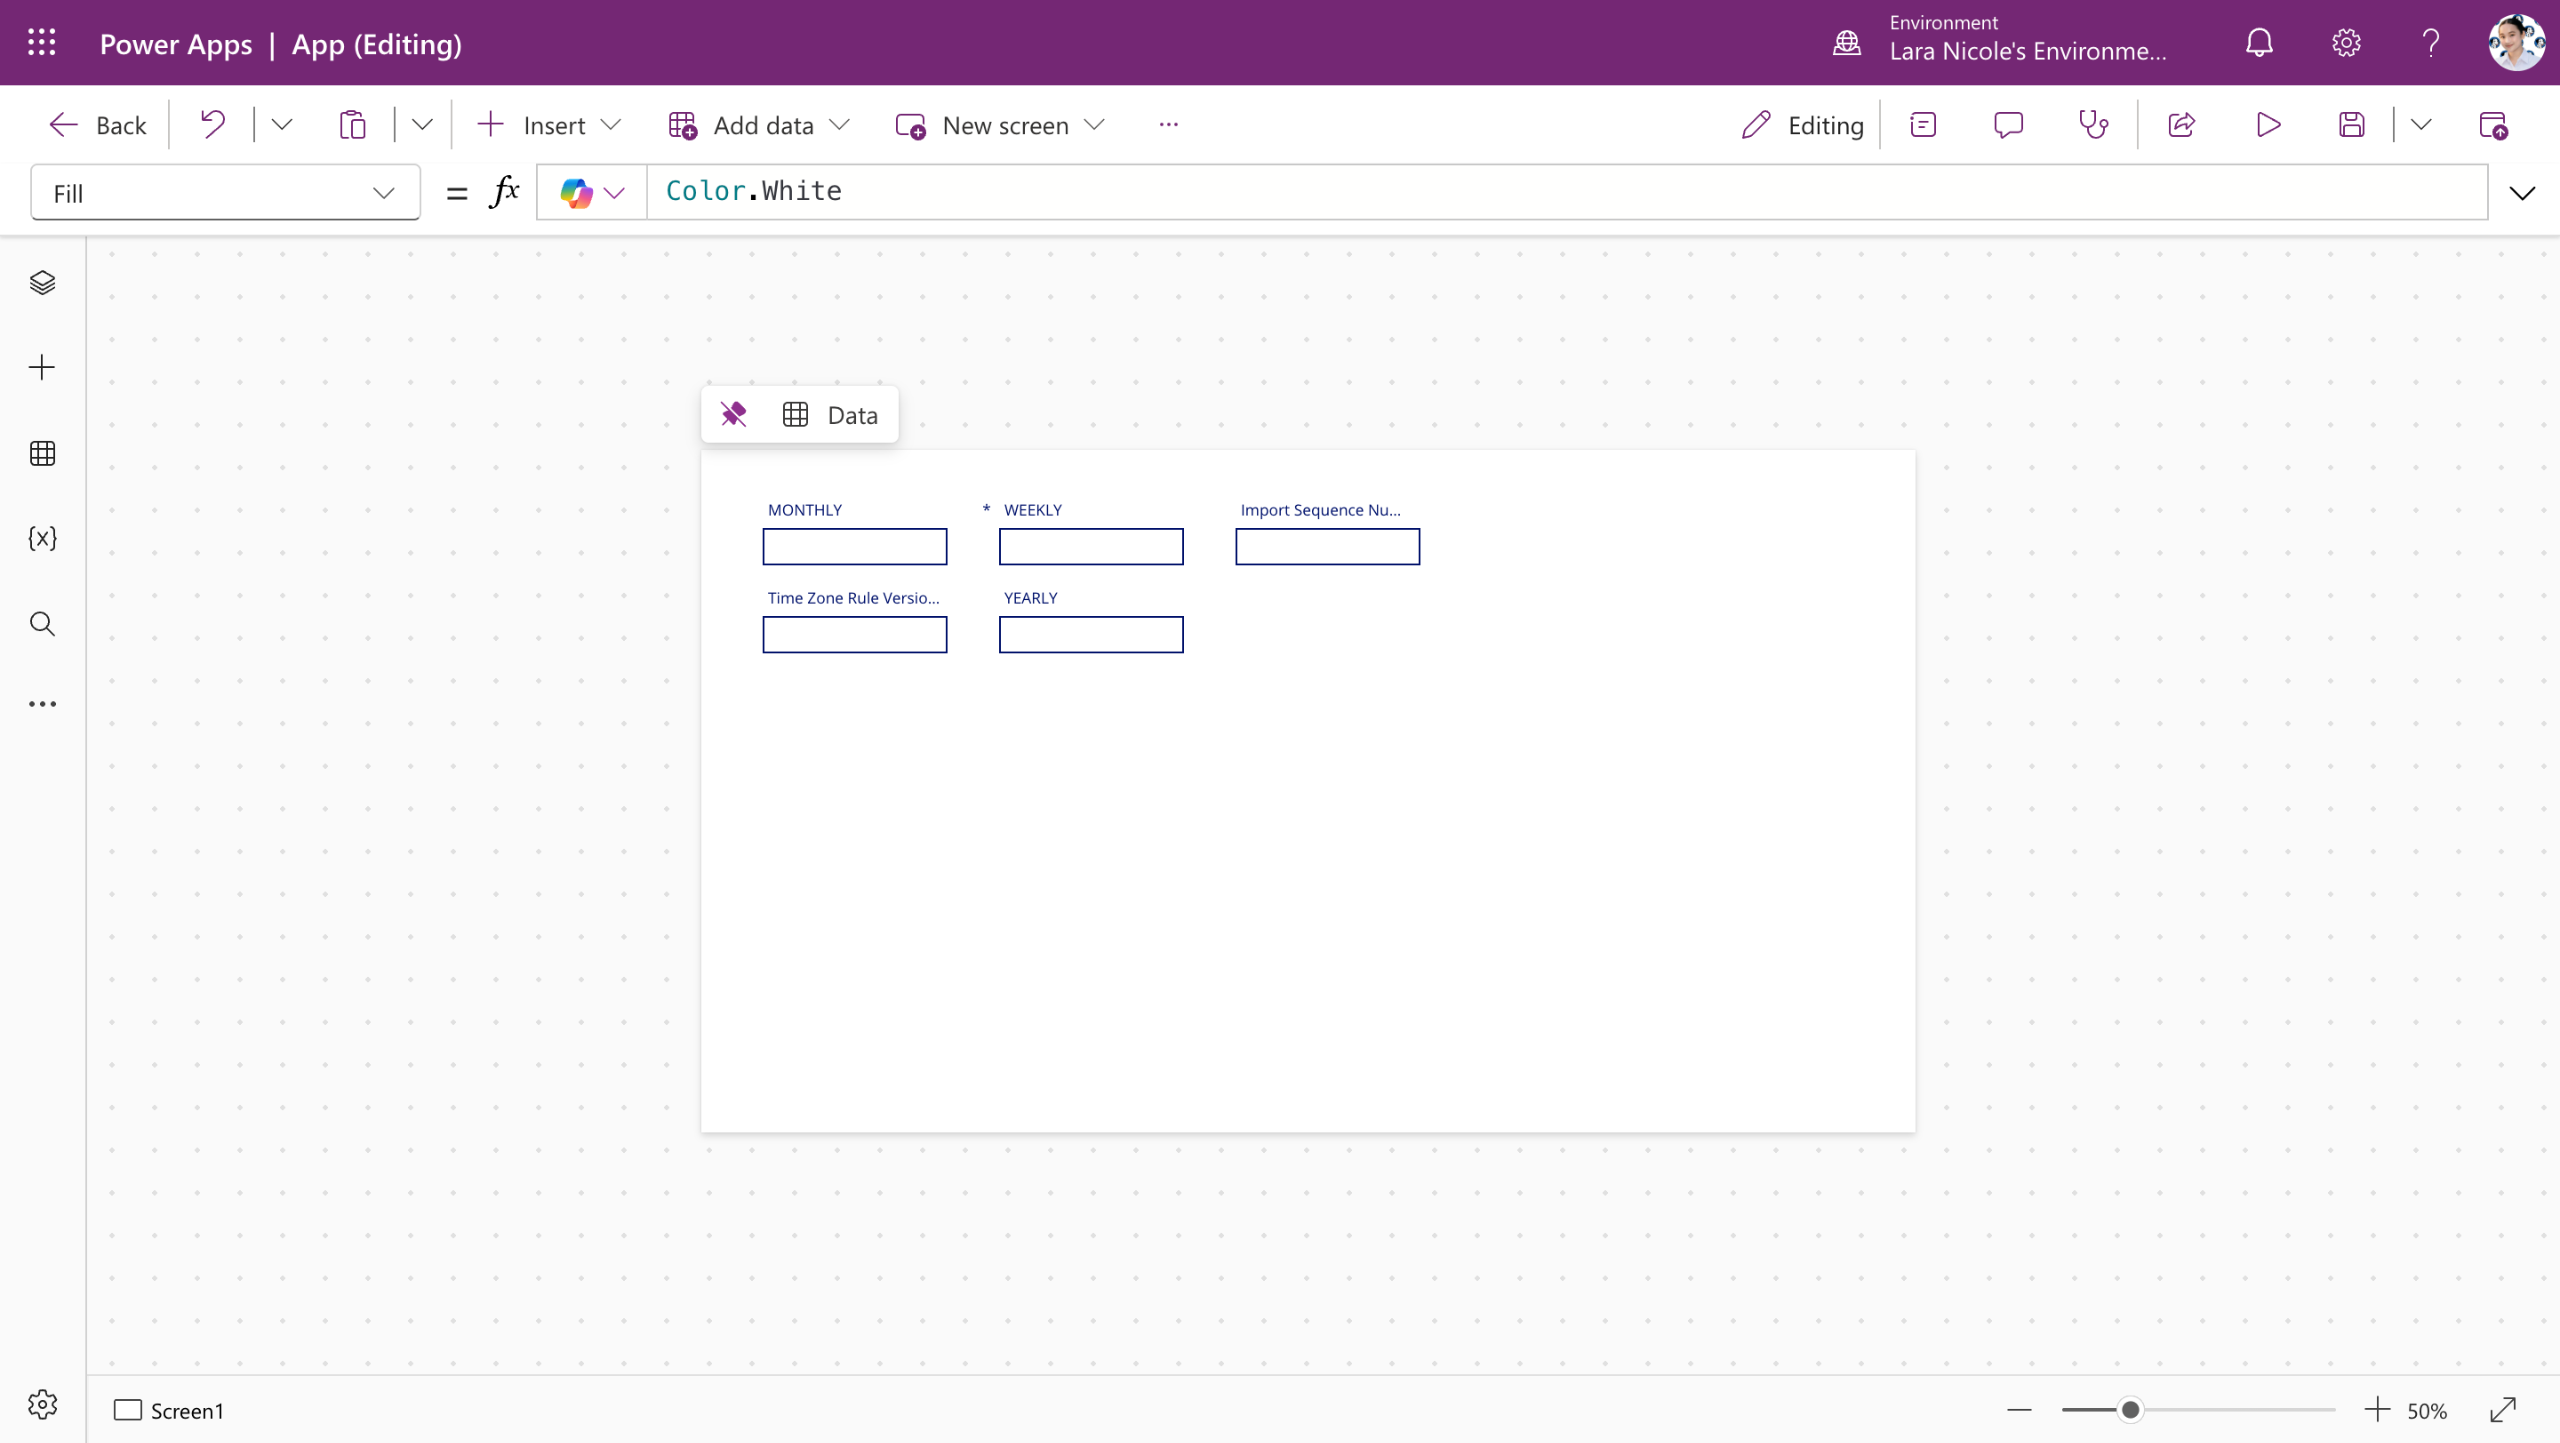
Task: Open the Variables panel
Action: coord(42,539)
